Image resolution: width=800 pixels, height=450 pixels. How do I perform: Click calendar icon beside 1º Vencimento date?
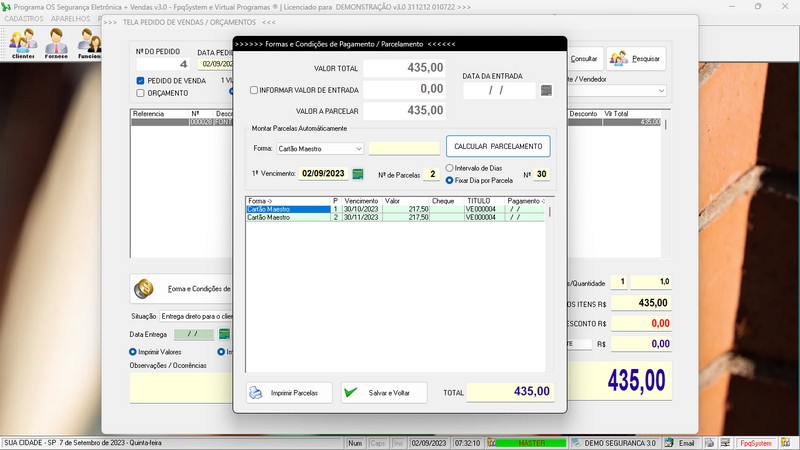(358, 174)
